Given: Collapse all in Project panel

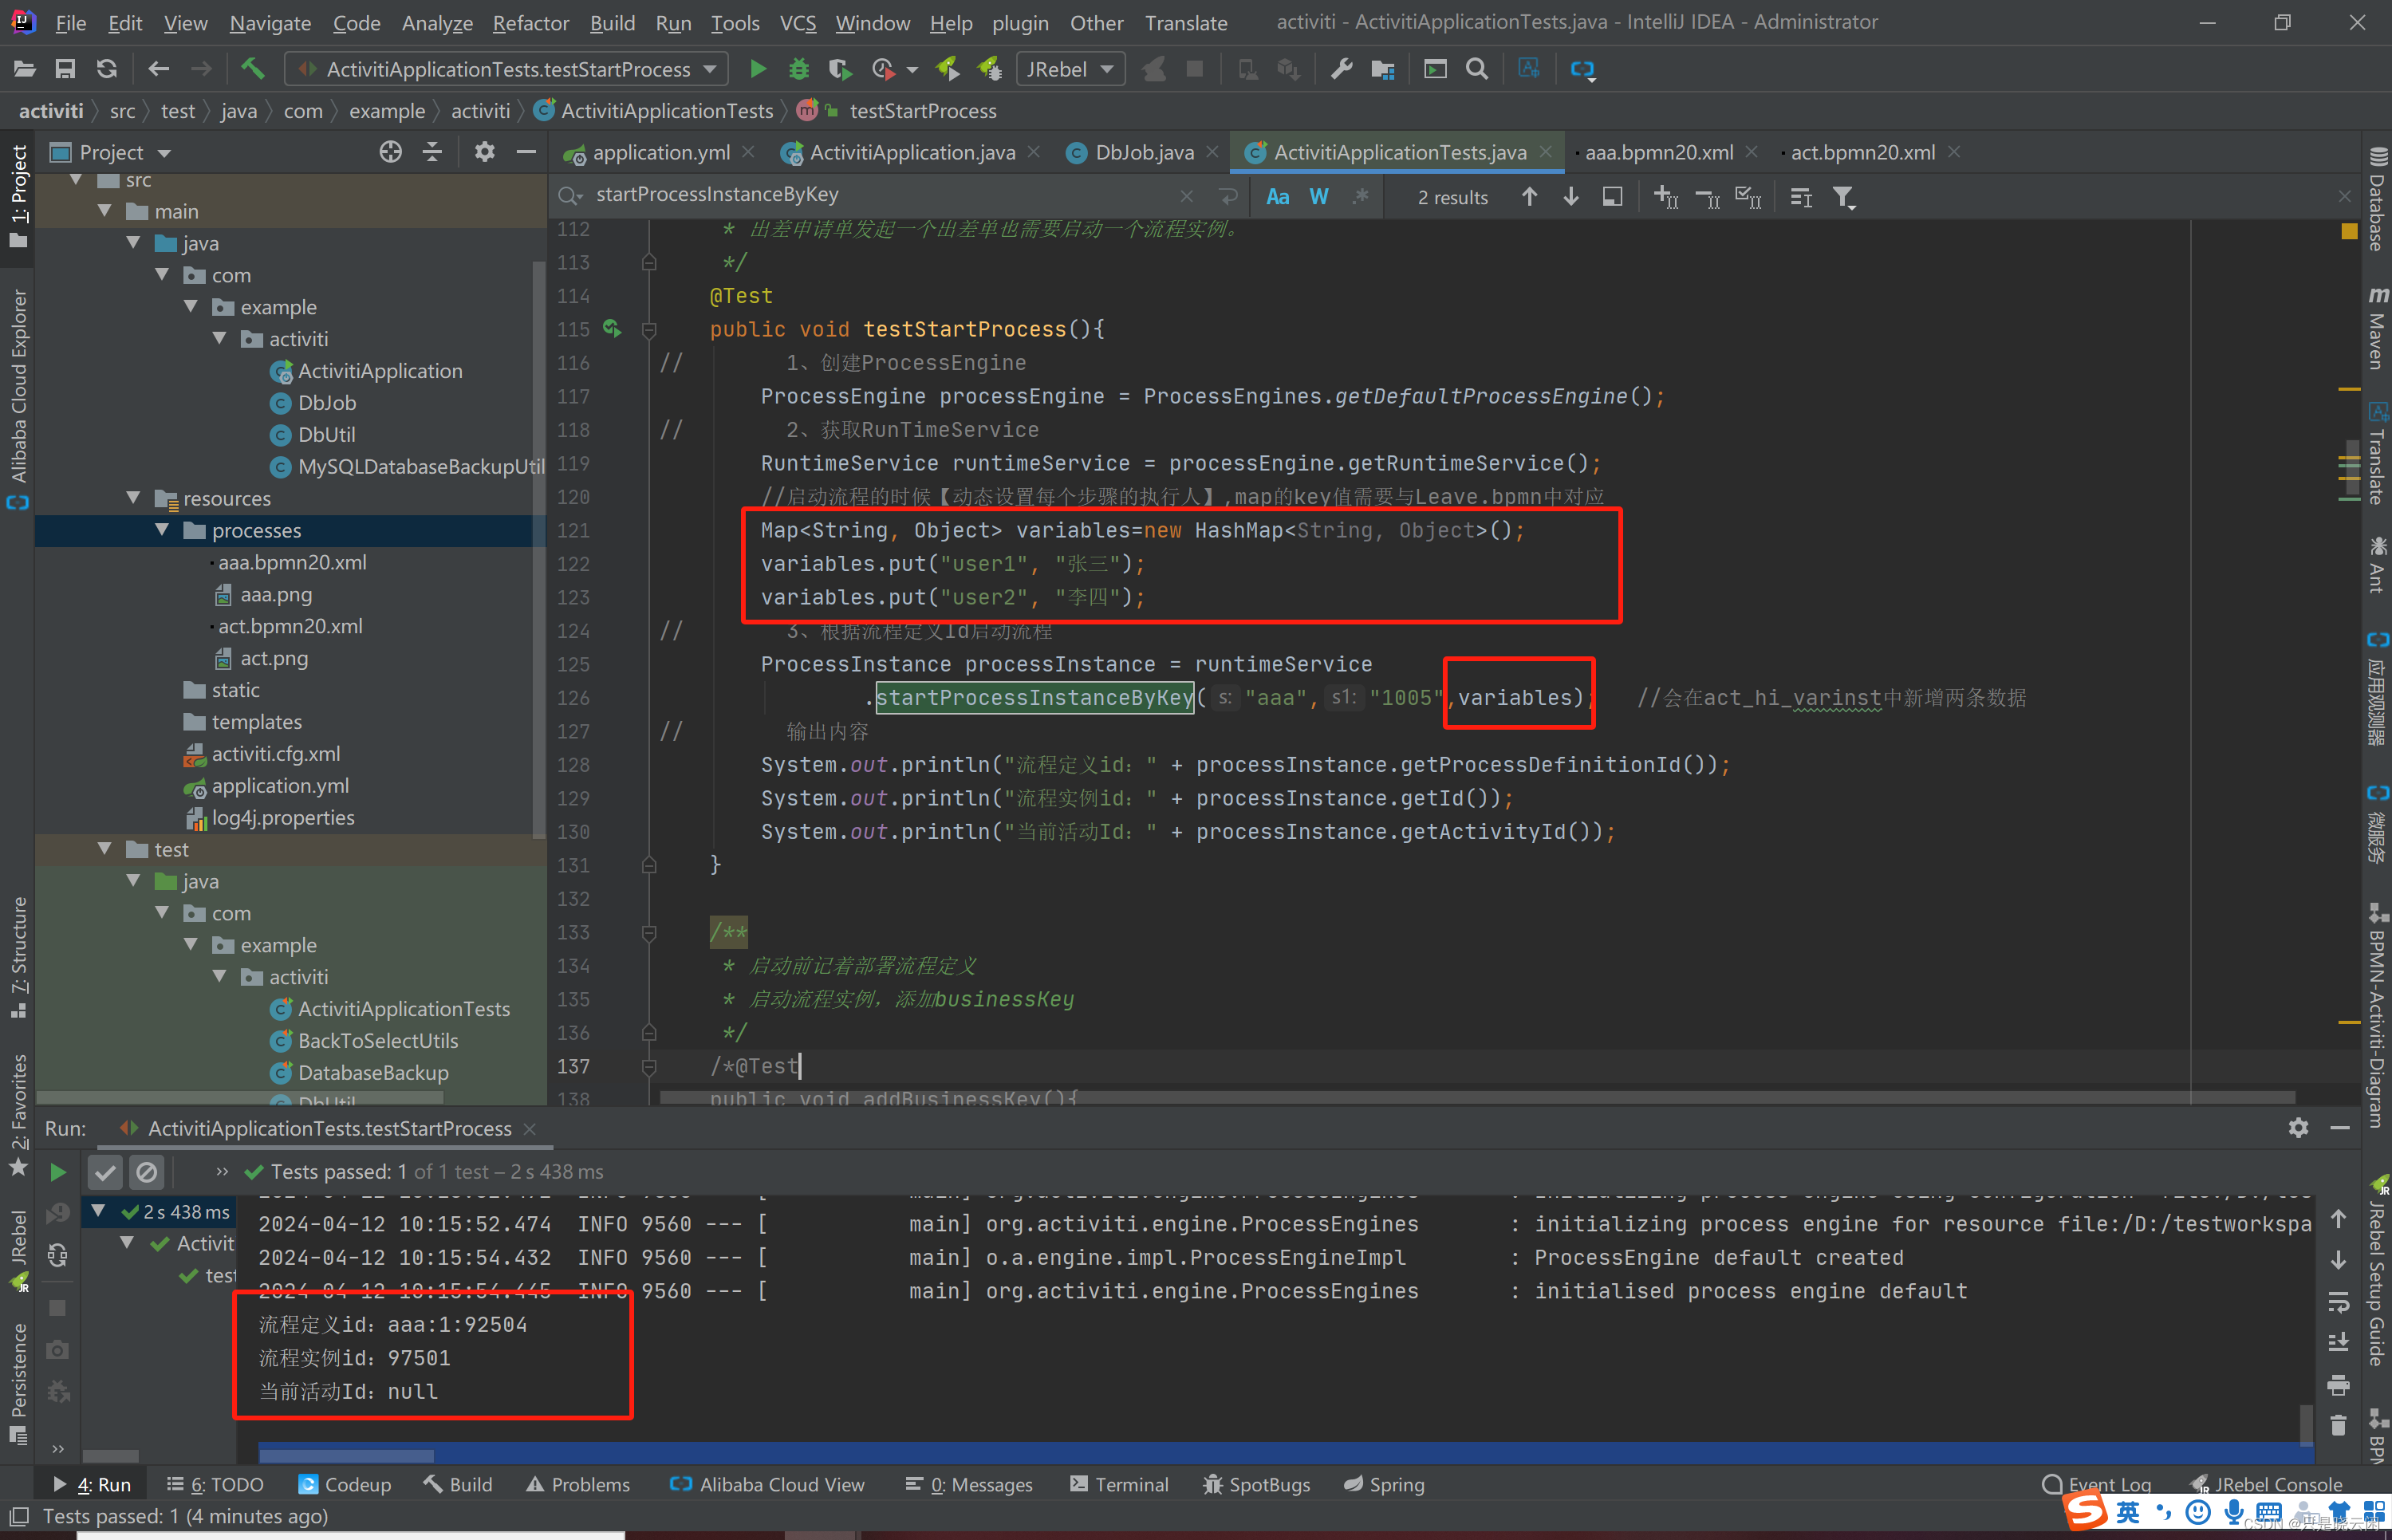Looking at the screenshot, I should (x=432, y=152).
